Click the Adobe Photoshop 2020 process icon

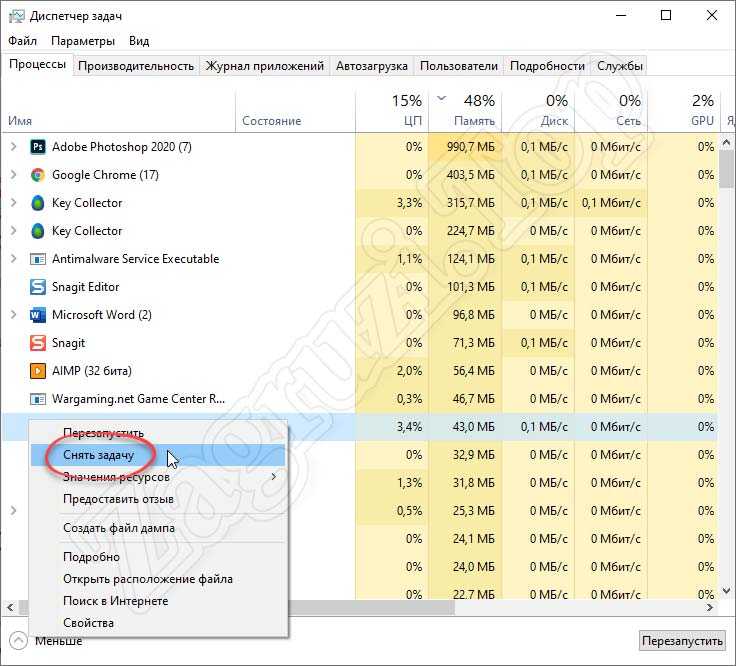(38, 147)
